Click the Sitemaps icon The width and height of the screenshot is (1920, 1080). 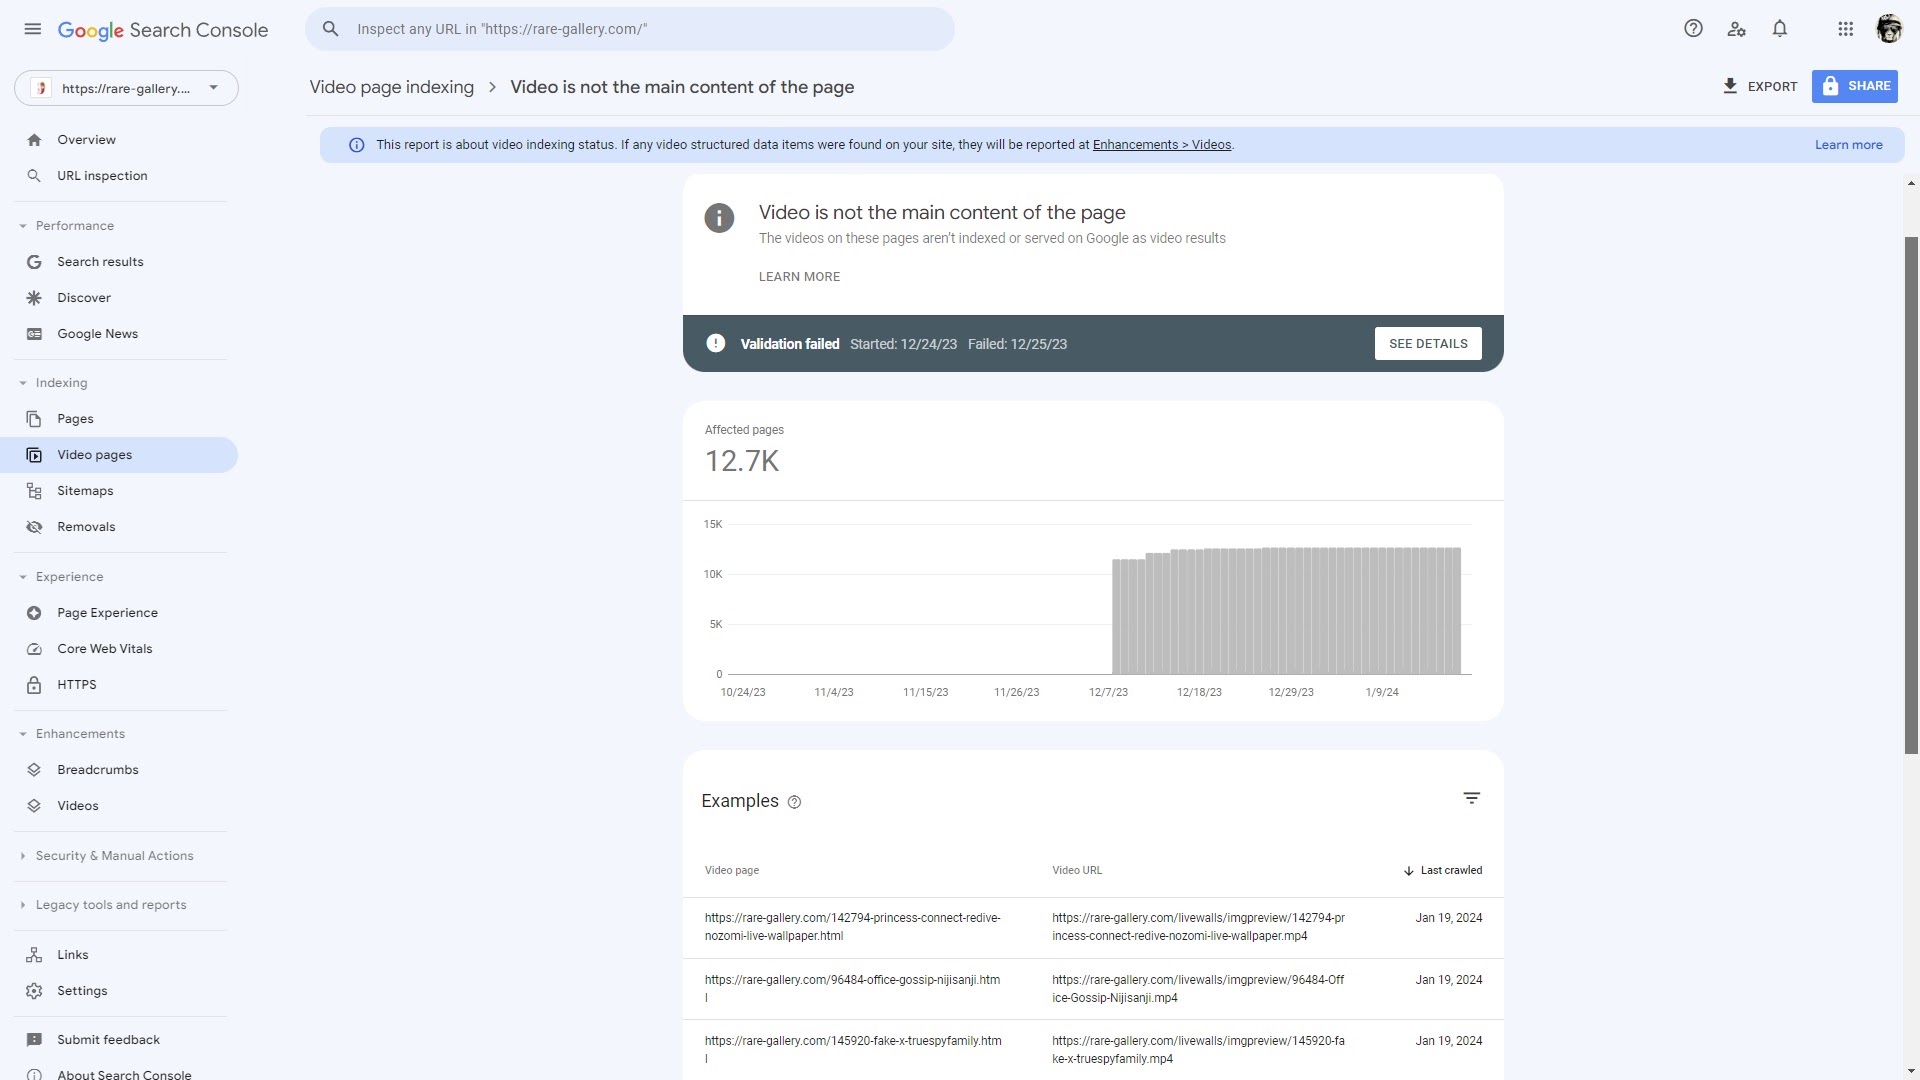34,491
